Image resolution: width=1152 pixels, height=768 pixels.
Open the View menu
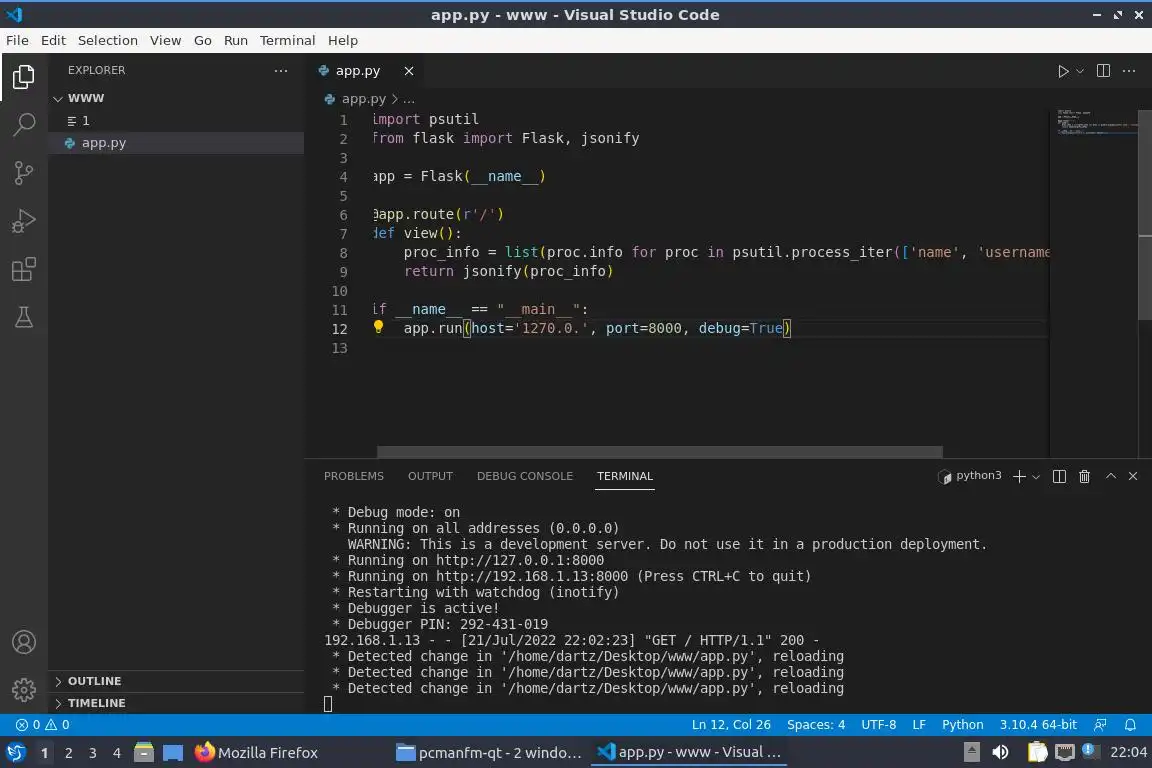[165, 40]
